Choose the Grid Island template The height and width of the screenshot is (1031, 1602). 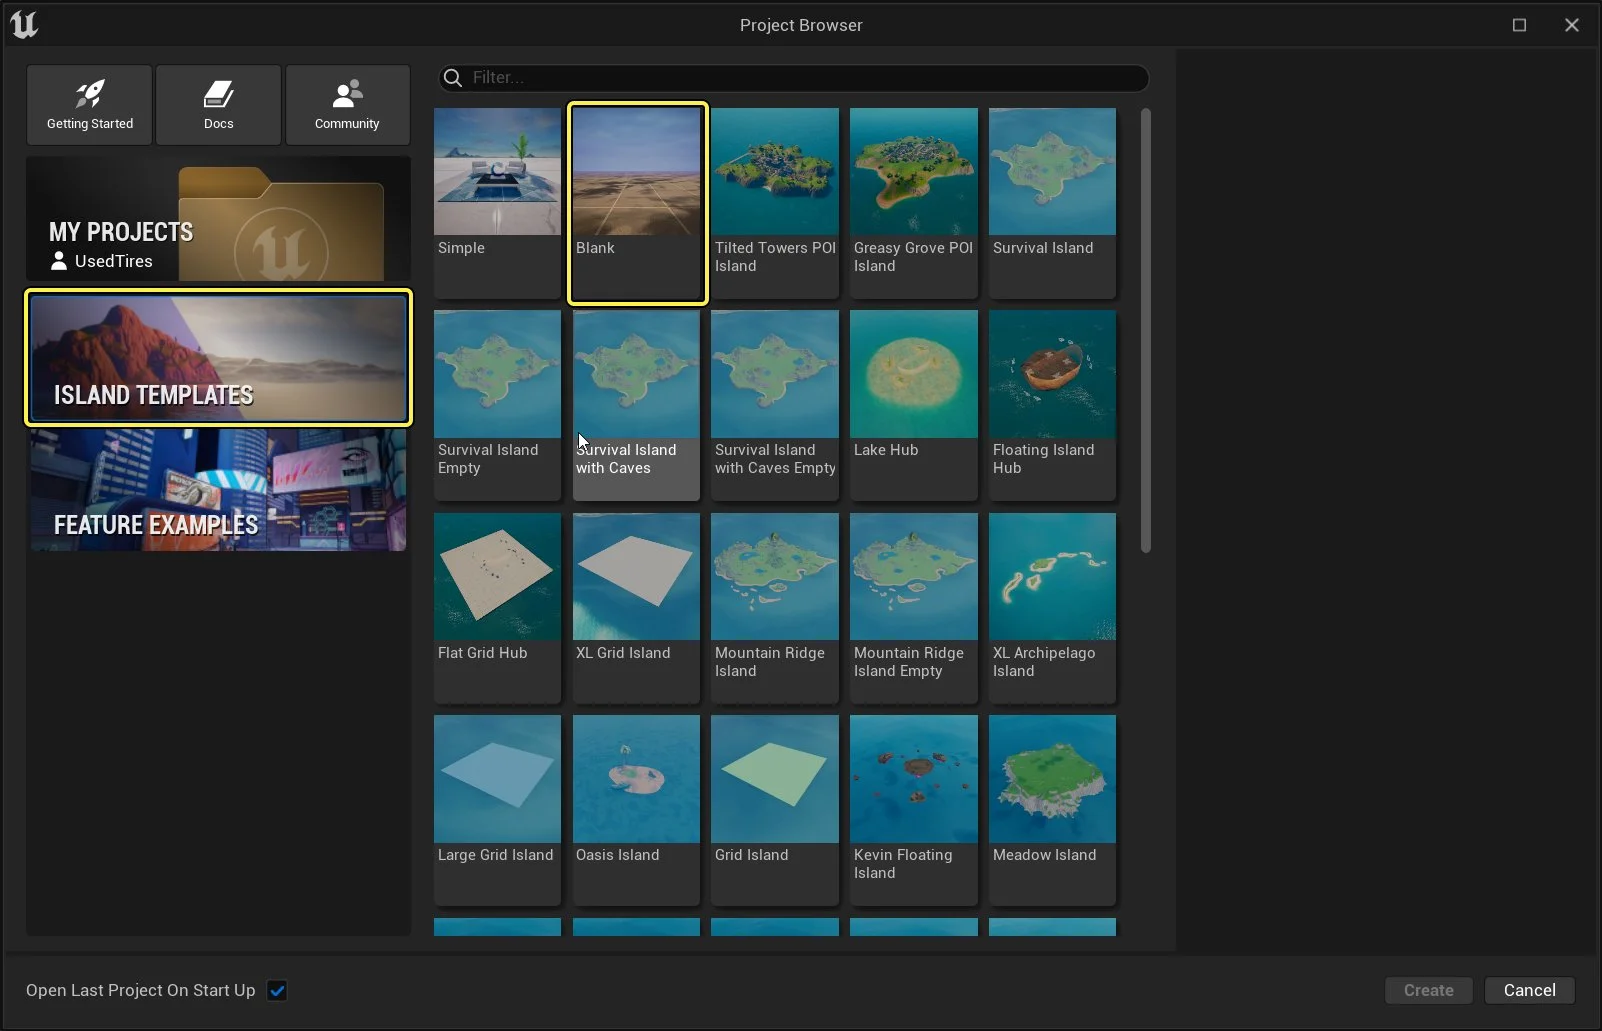click(x=775, y=810)
